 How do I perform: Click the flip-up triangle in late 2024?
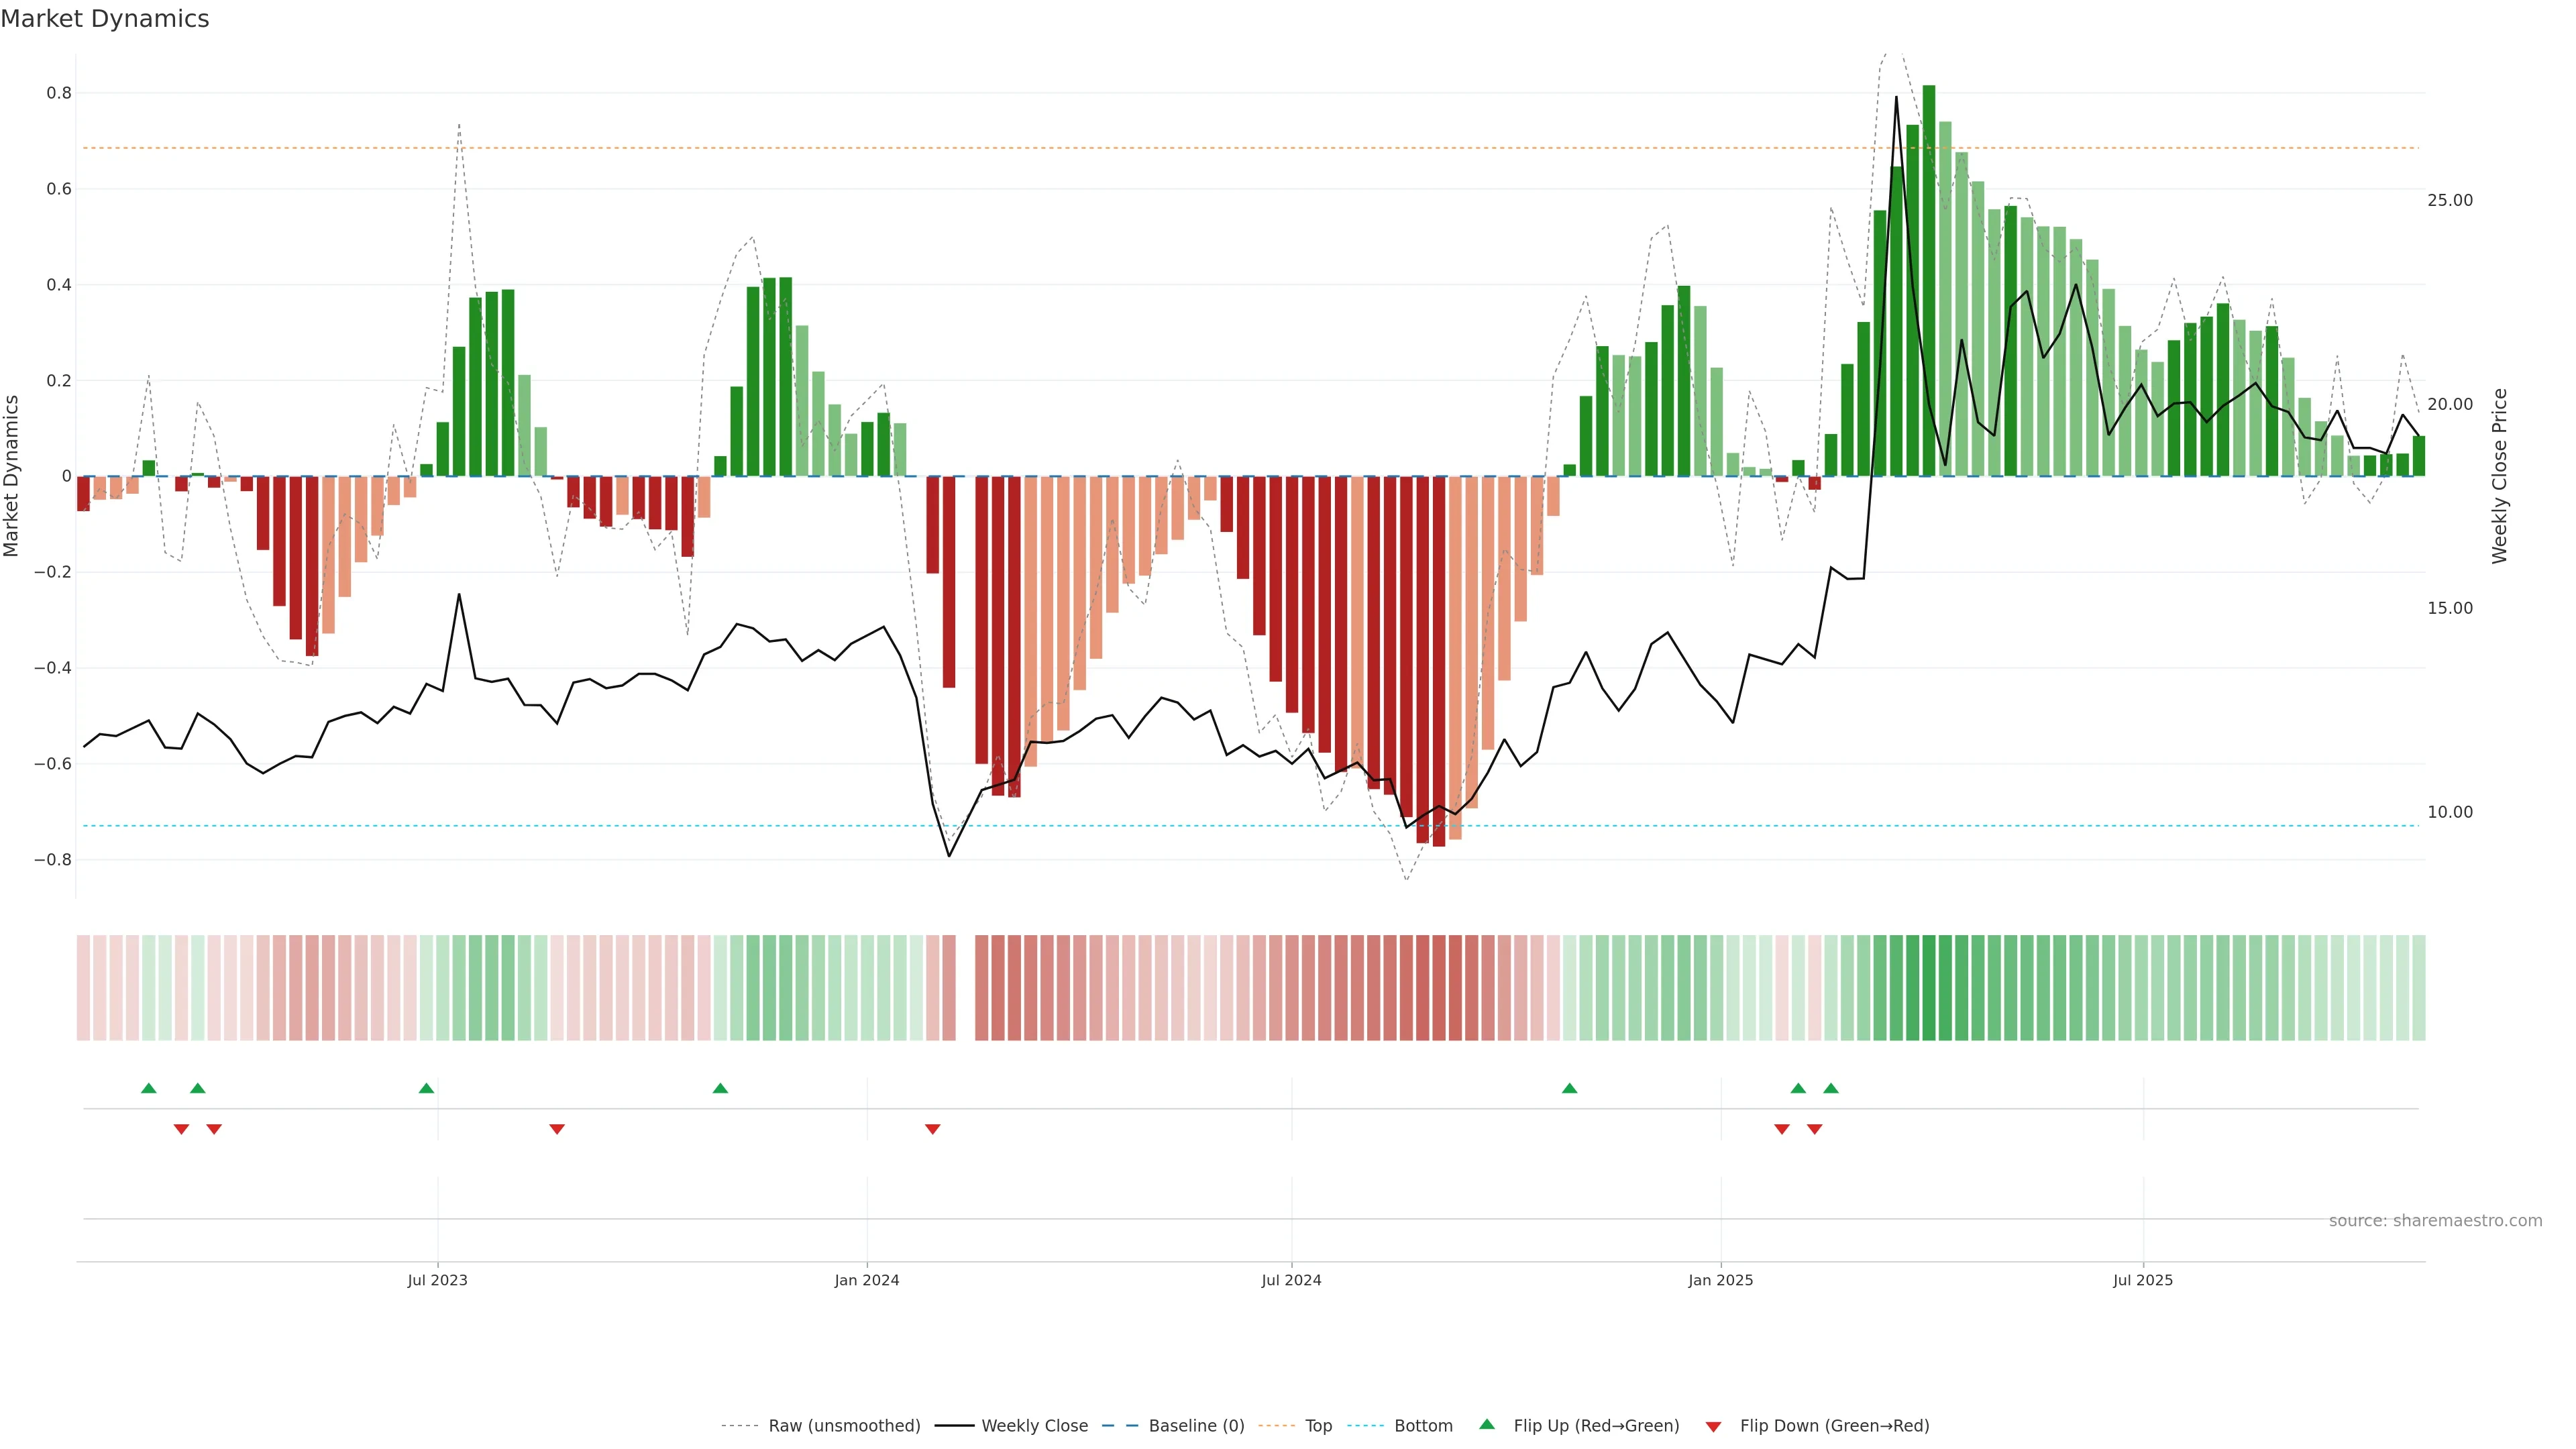click(1569, 1088)
